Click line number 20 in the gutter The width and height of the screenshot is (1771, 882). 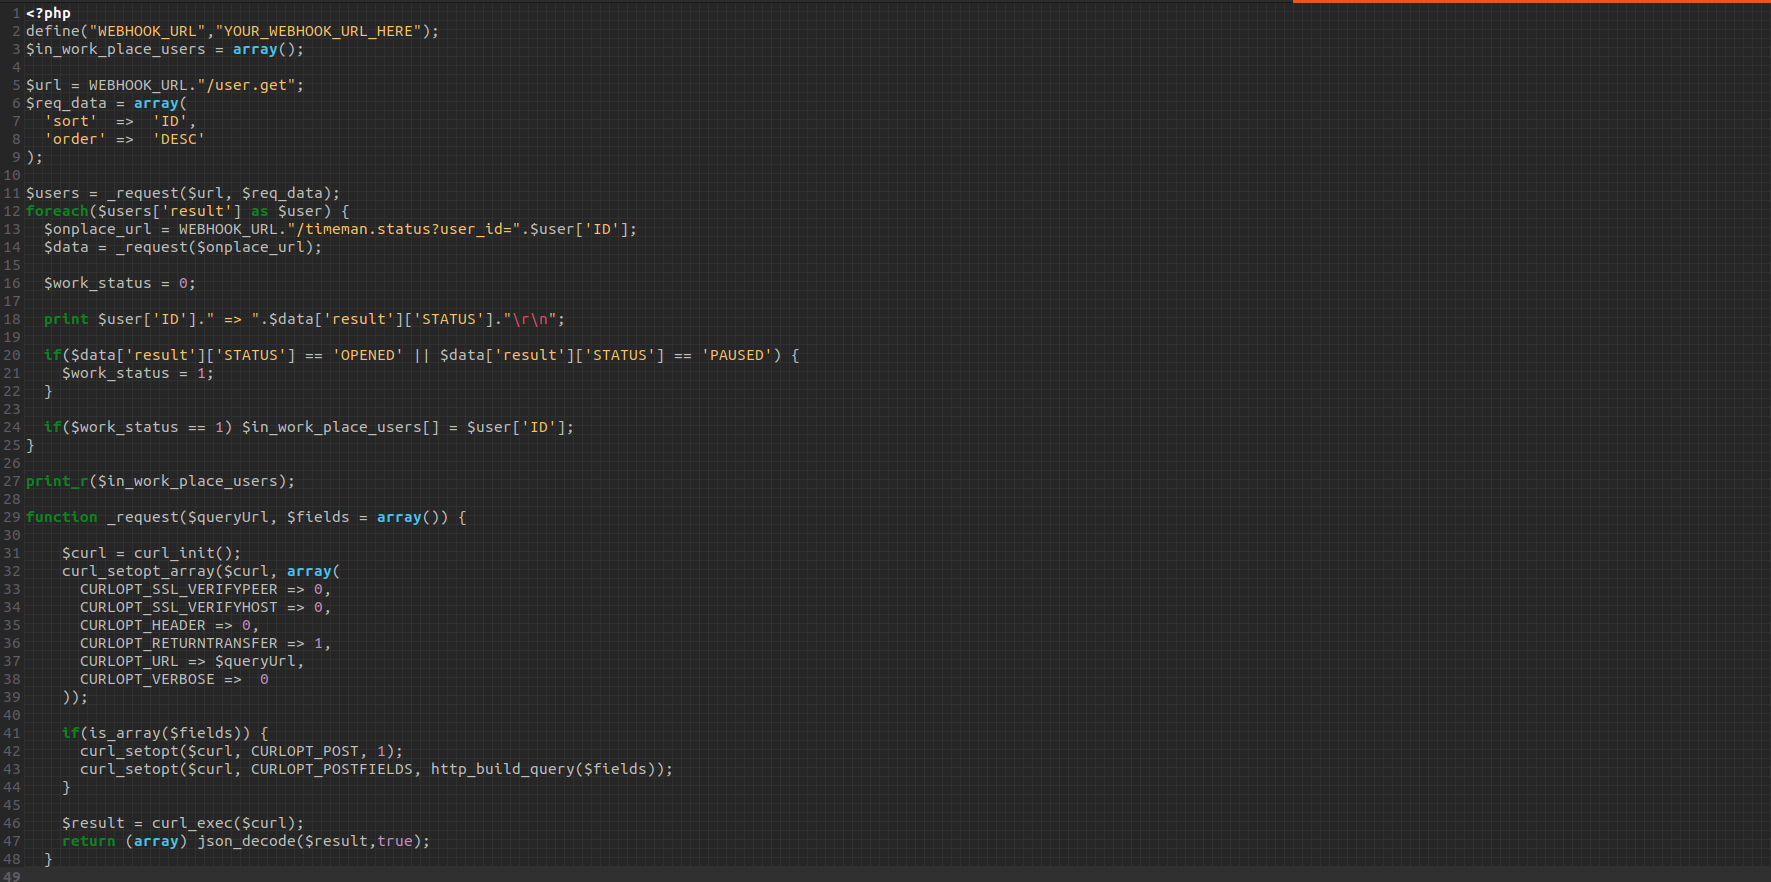[x=11, y=355]
